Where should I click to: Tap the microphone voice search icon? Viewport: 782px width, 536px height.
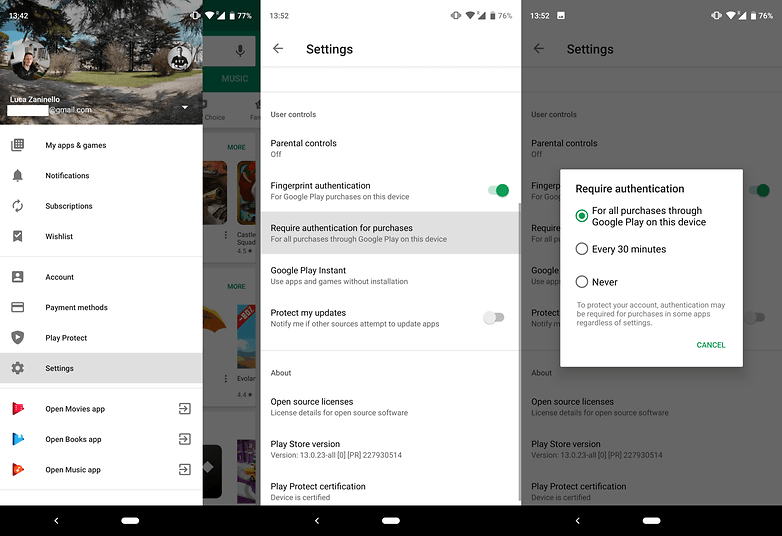240,50
